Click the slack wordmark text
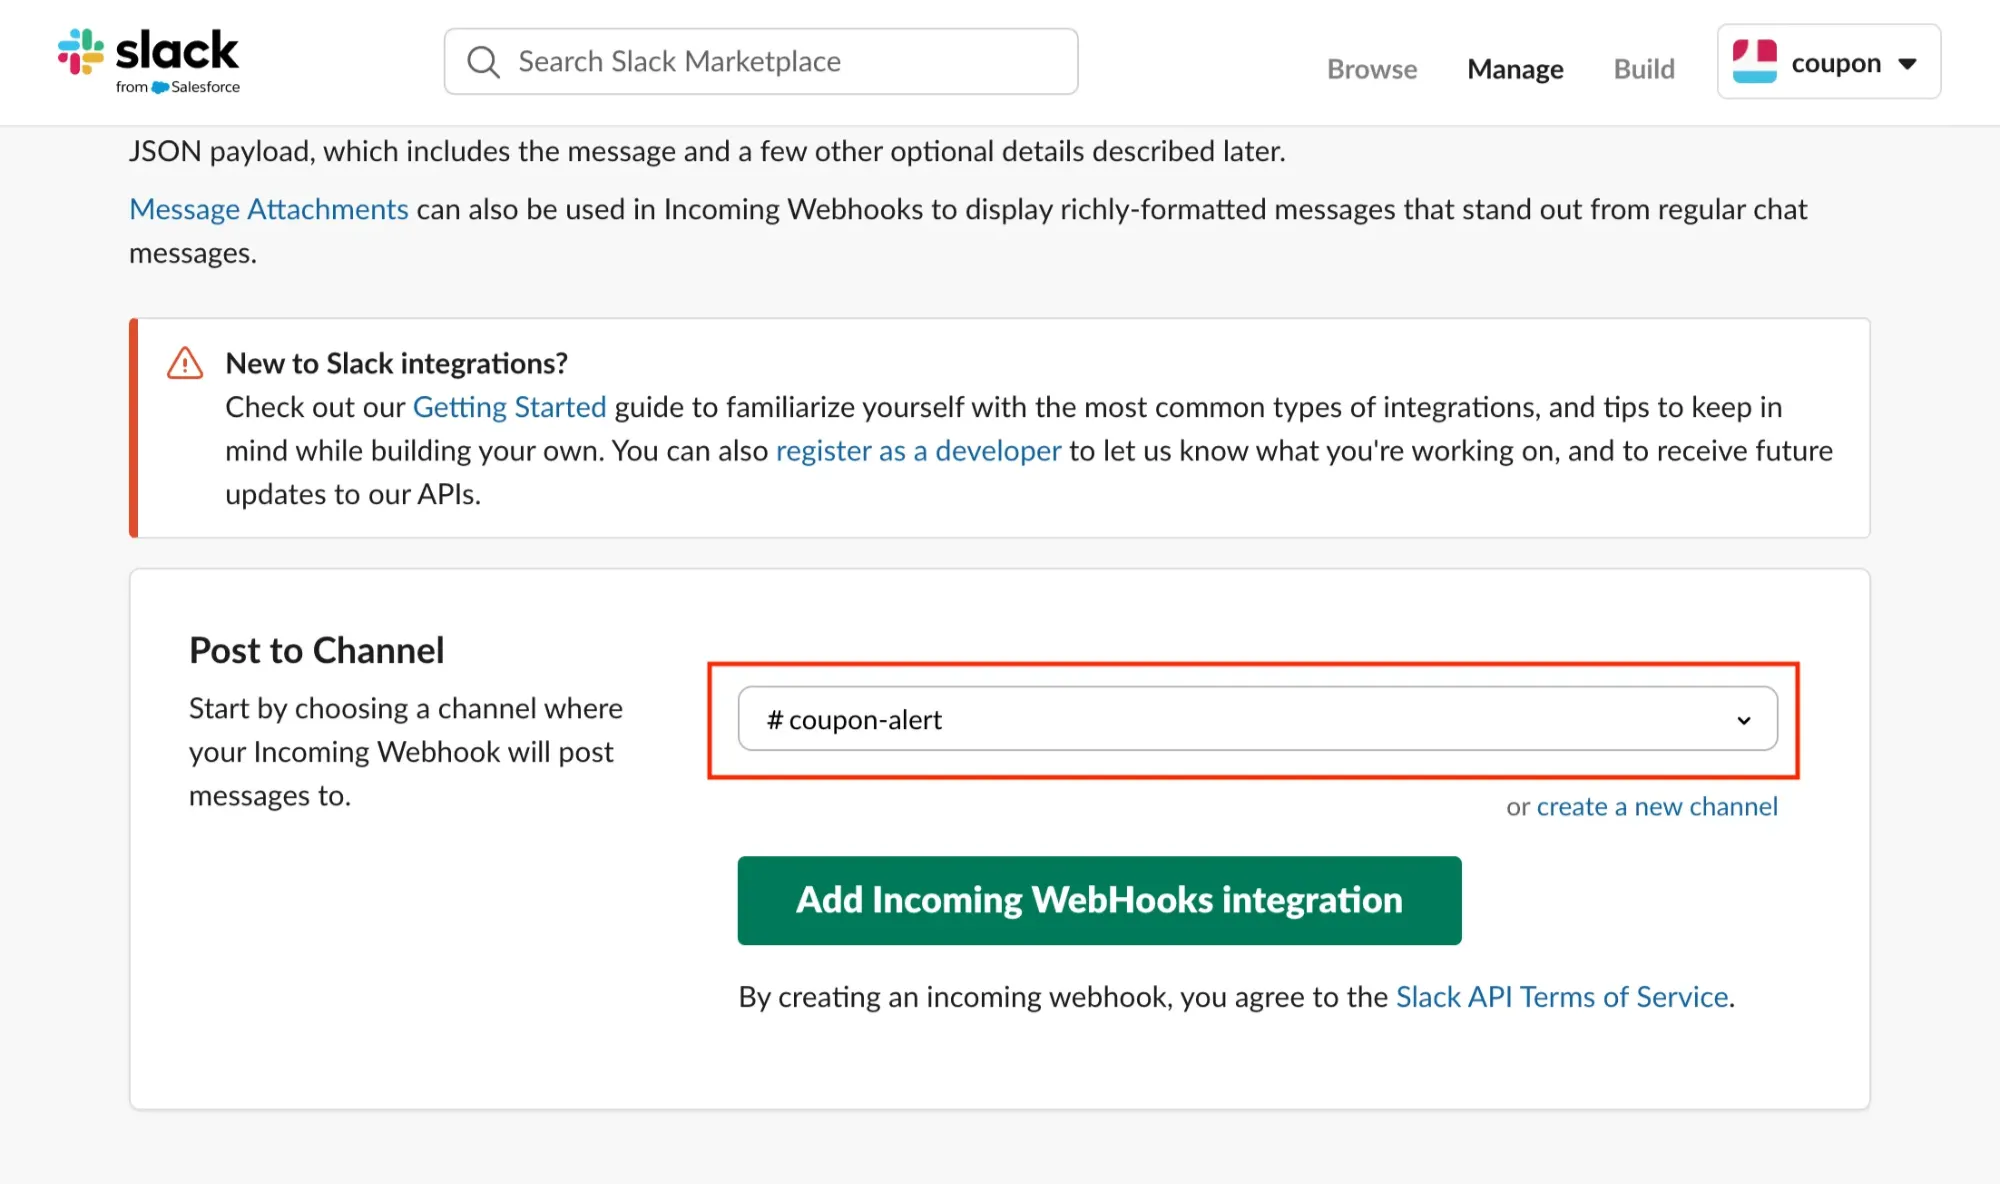 [177, 50]
